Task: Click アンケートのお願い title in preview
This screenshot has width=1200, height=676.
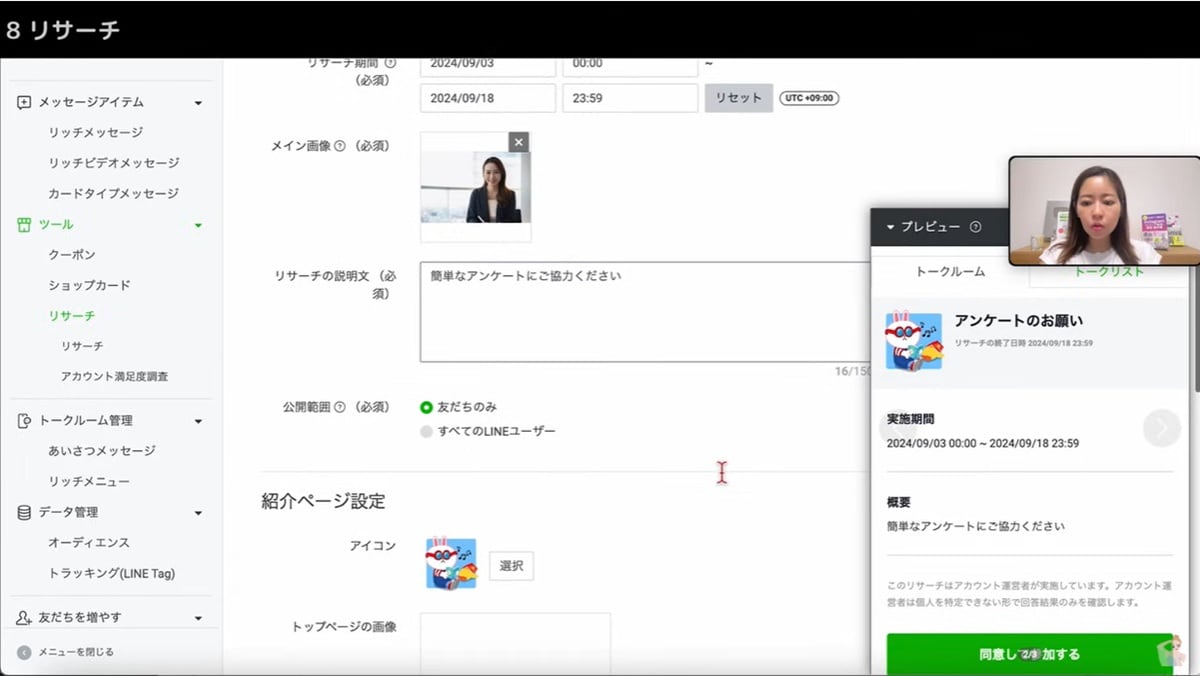Action: click(x=1018, y=321)
